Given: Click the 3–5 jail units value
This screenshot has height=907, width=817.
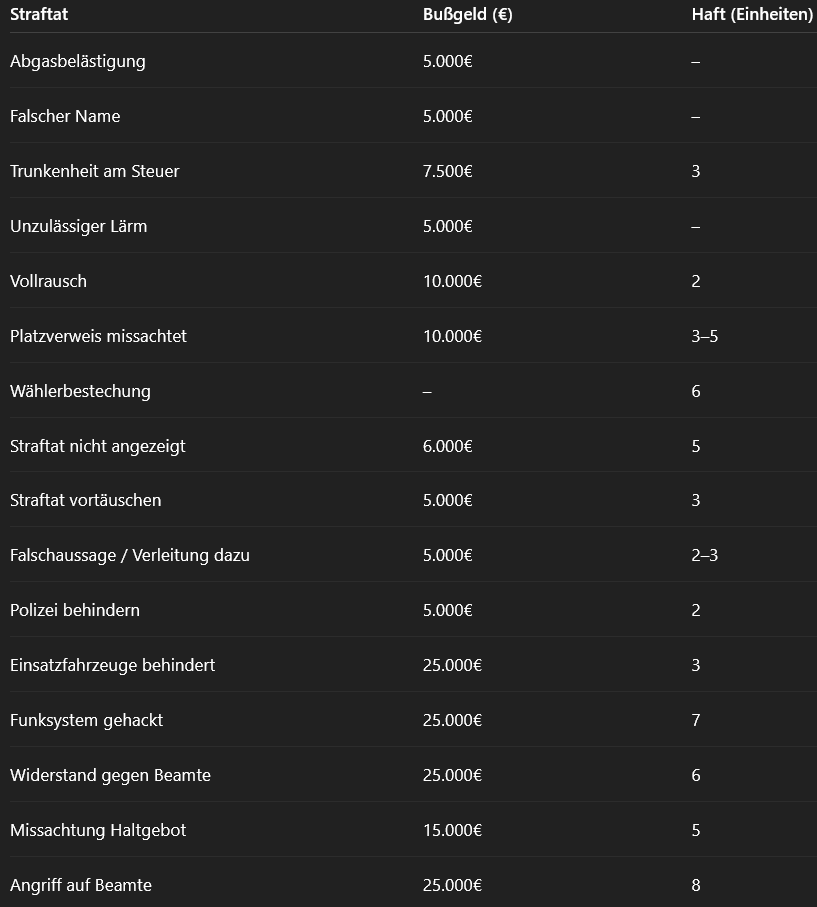Looking at the screenshot, I should tap(704, 336).
